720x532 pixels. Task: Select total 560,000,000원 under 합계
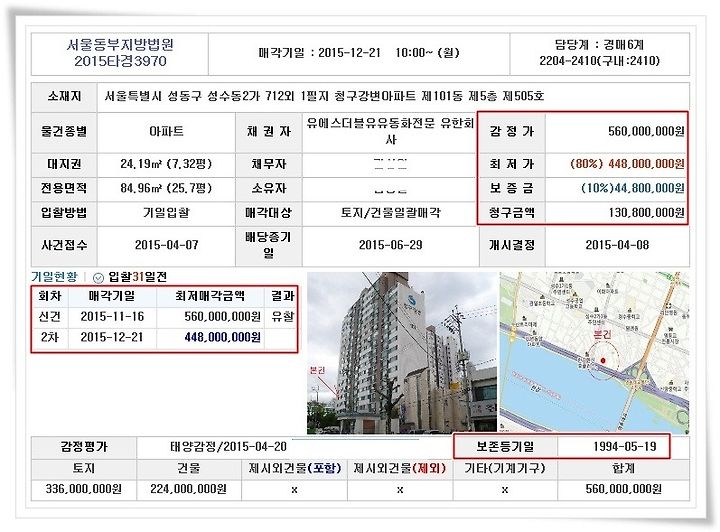pos(624,489)
